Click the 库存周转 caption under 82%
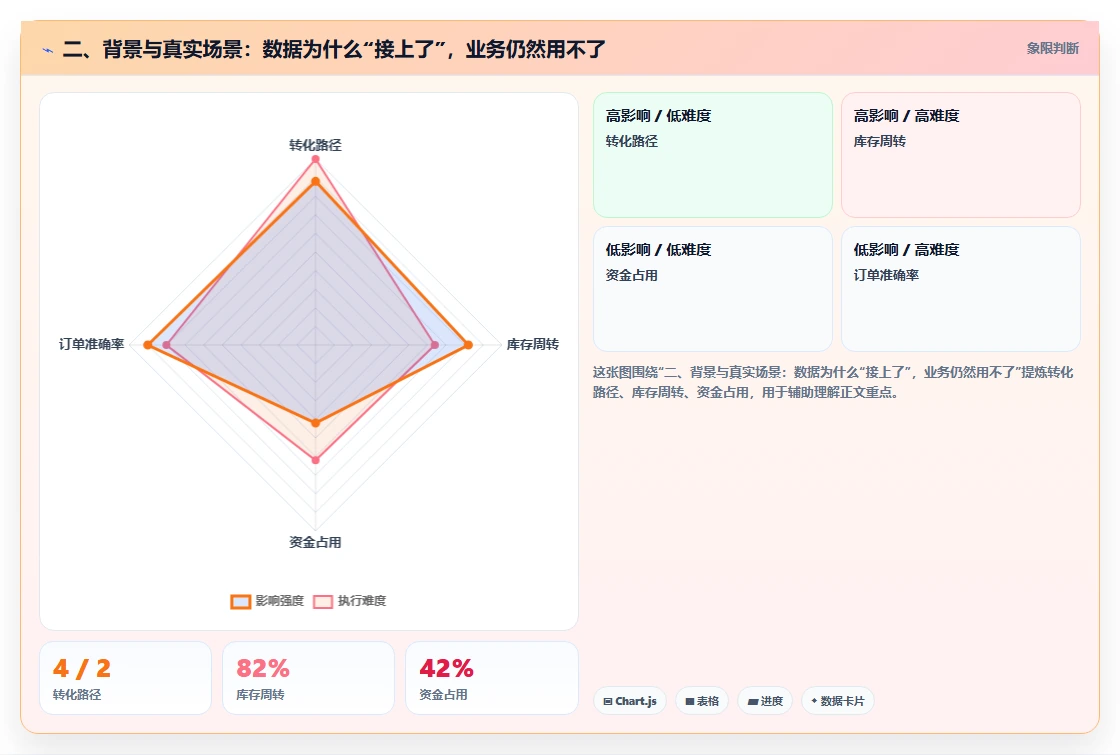 click(x=260, y=694)
